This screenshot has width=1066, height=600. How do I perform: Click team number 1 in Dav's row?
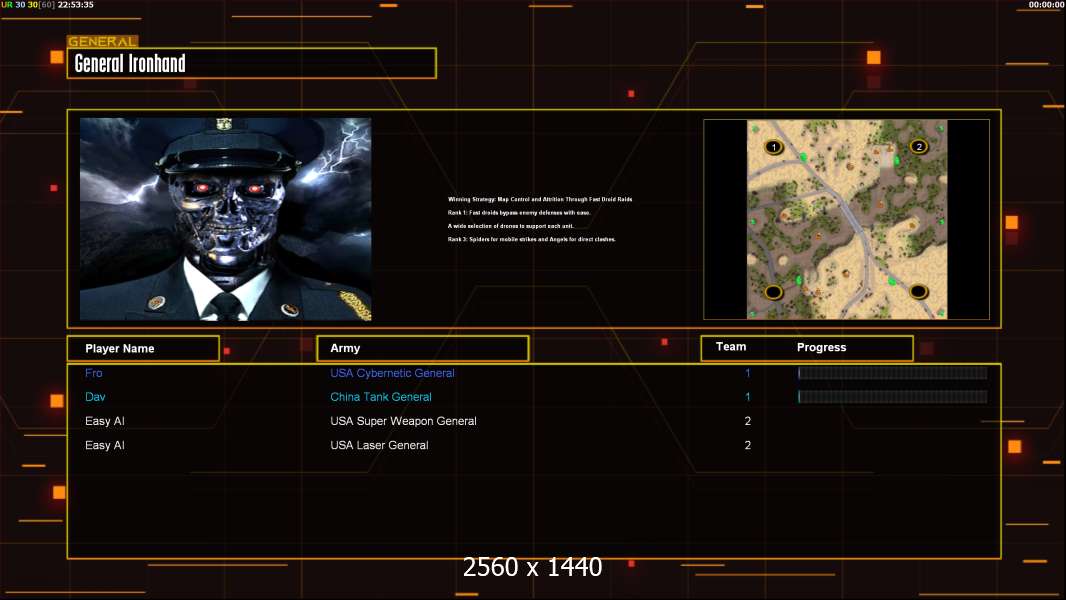tap(748, 397)
